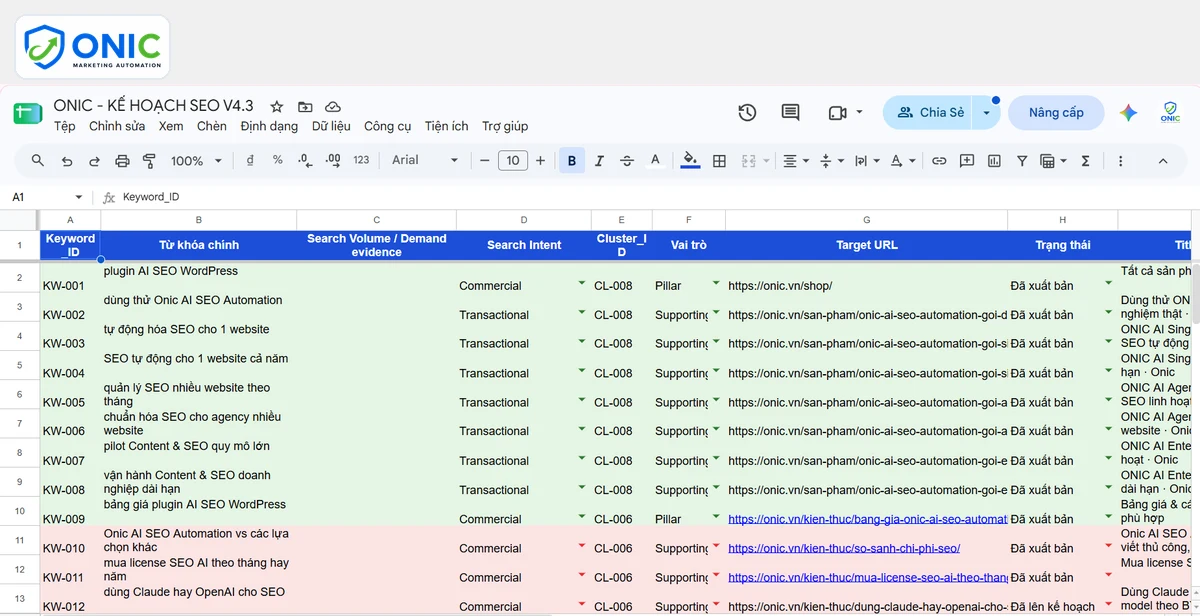1200x616 pixels.
Task: Open the 123 number format menu
Action: [x=361, y=160]
